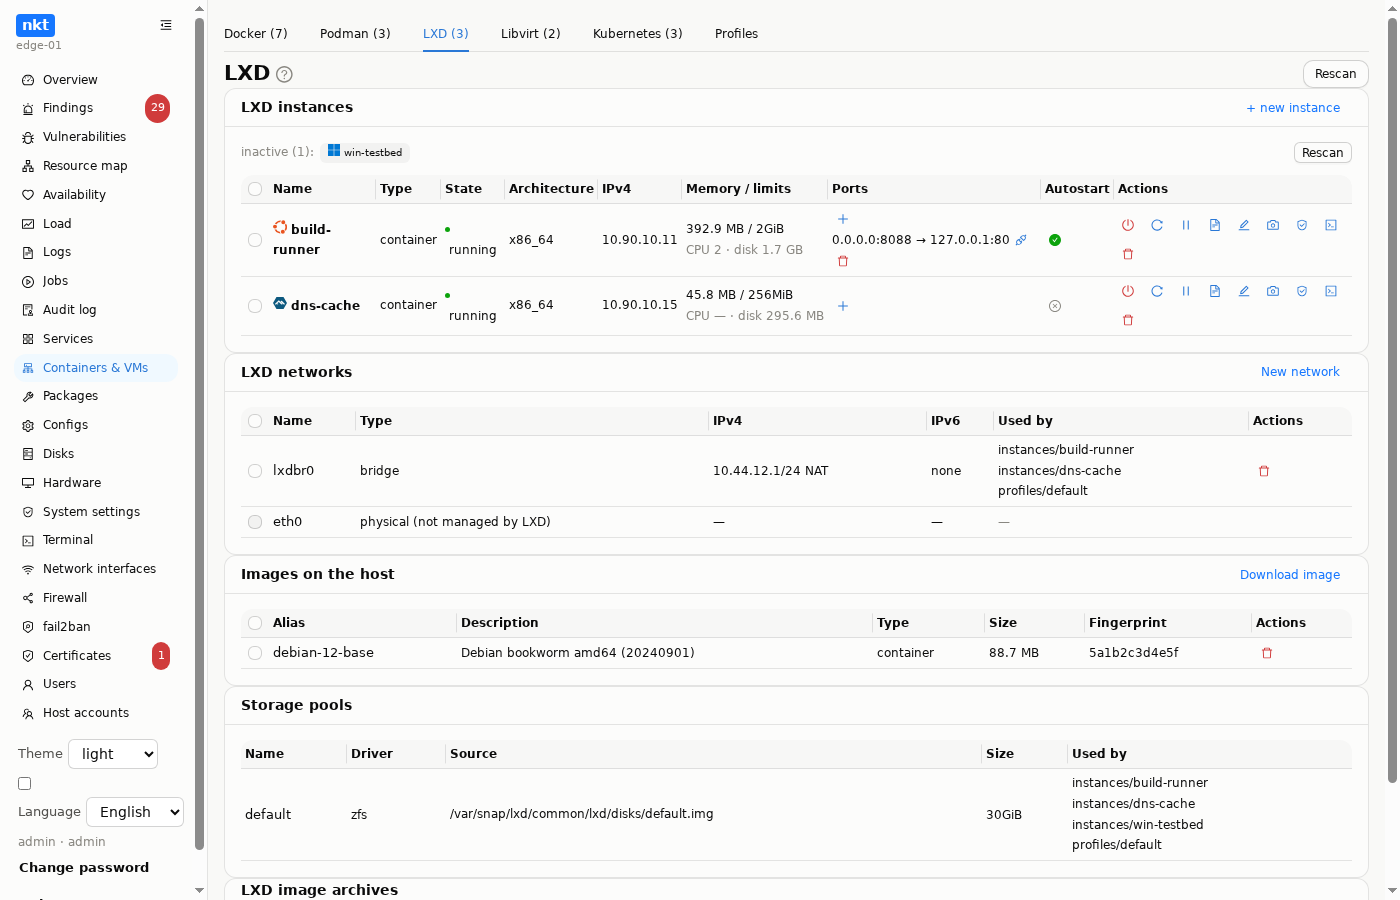Open logs document icon for build-runner

(x=1215, y=225)
